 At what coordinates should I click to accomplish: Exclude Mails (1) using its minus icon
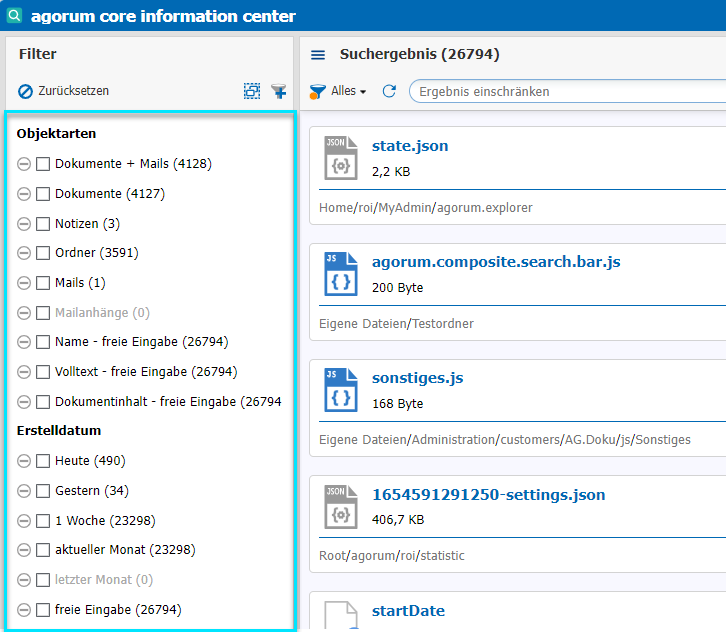point(24,283)
